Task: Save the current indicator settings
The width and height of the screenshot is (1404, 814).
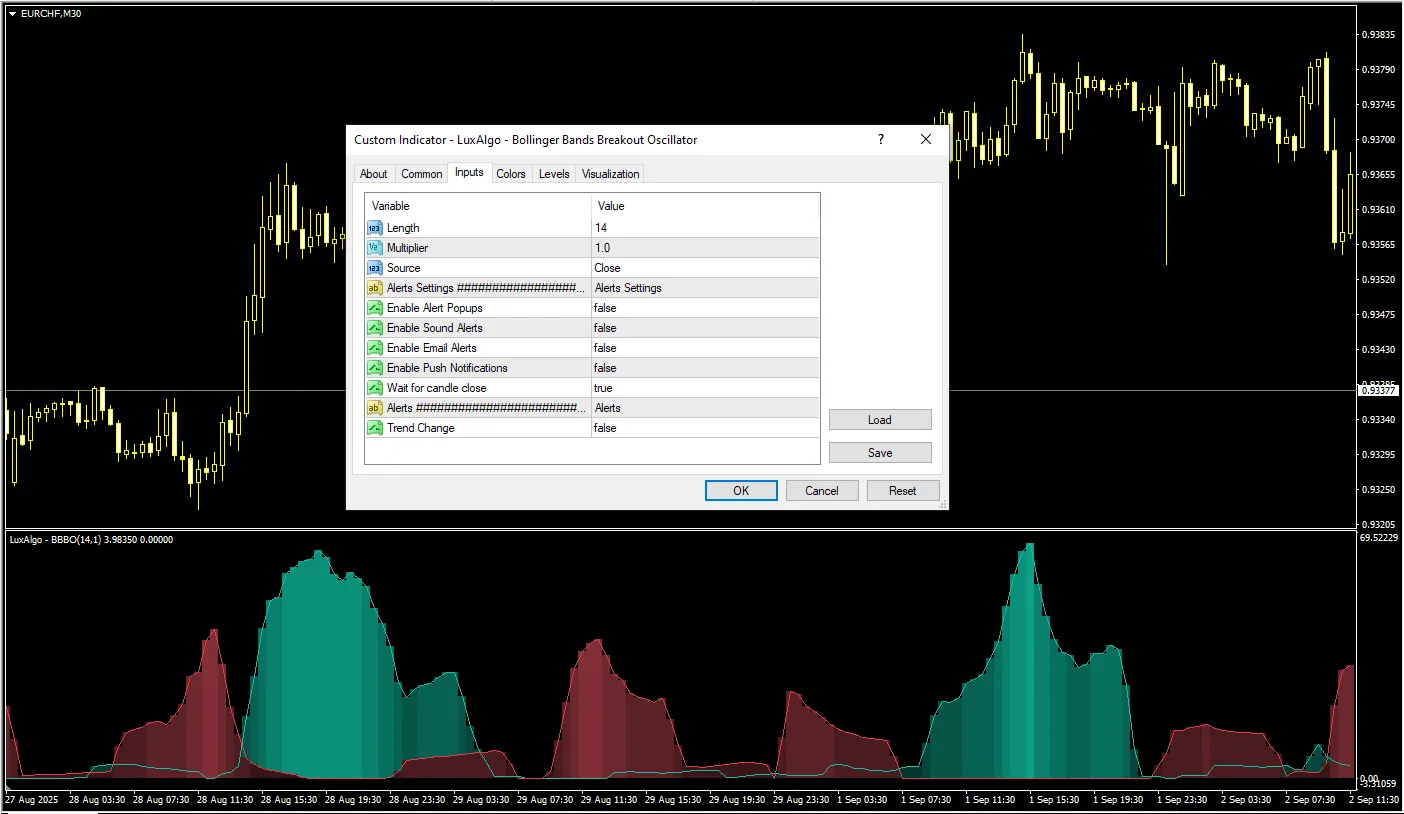Action: tap(879, 452)
